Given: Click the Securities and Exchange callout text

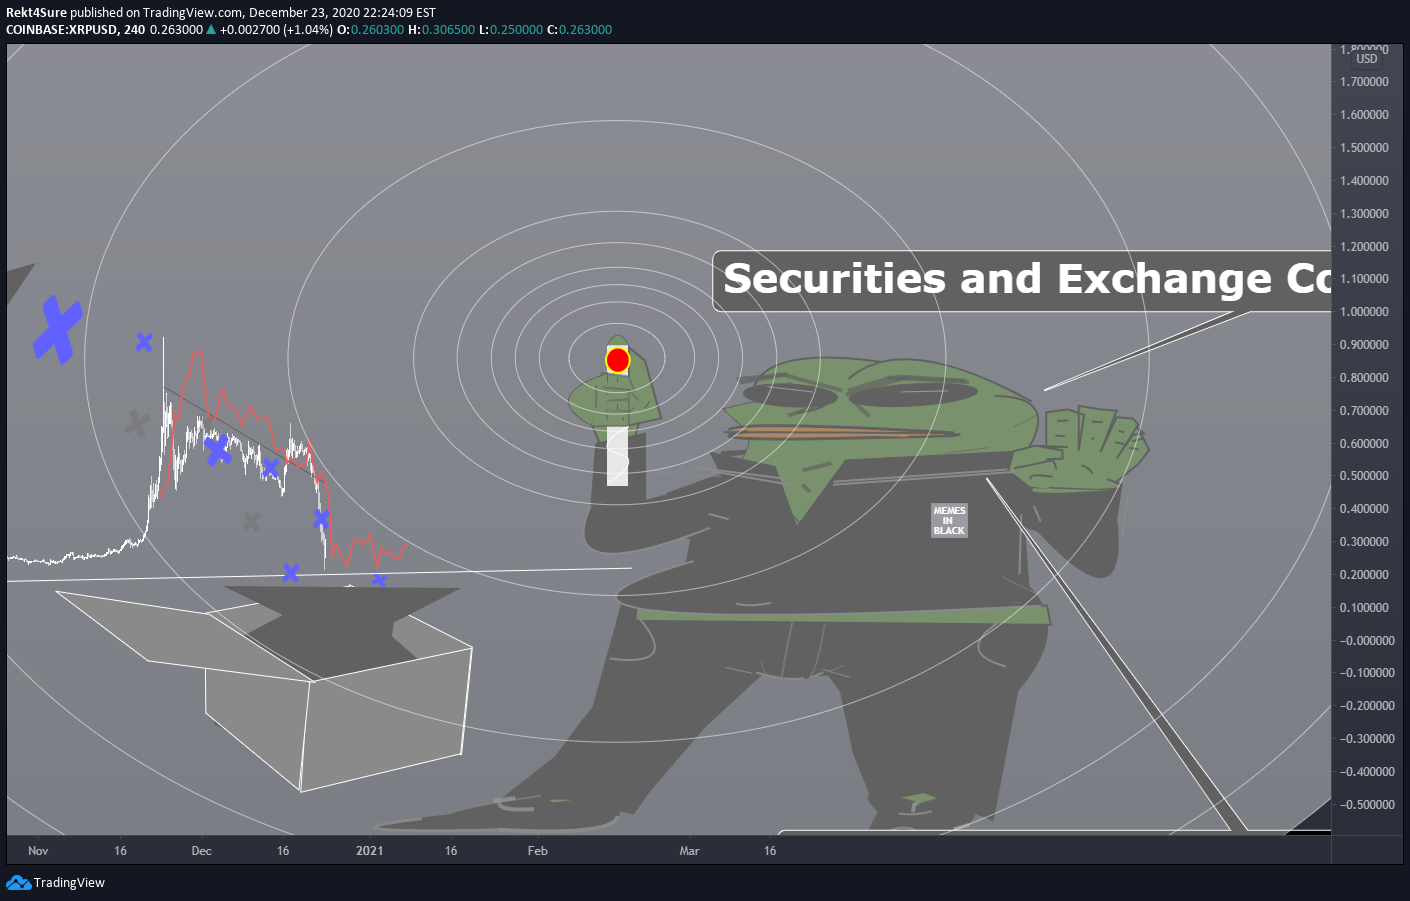Looking at the screenshot, I should coord(1027,279).
